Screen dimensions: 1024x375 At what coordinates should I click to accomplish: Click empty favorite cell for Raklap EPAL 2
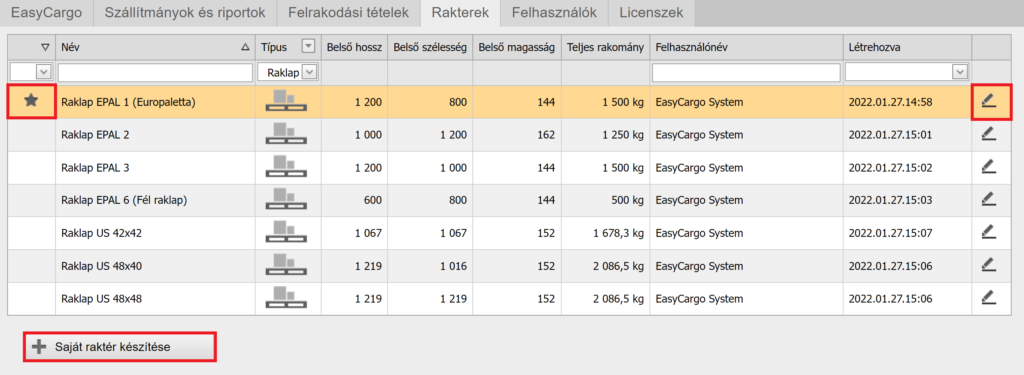(x=31, y=134)
